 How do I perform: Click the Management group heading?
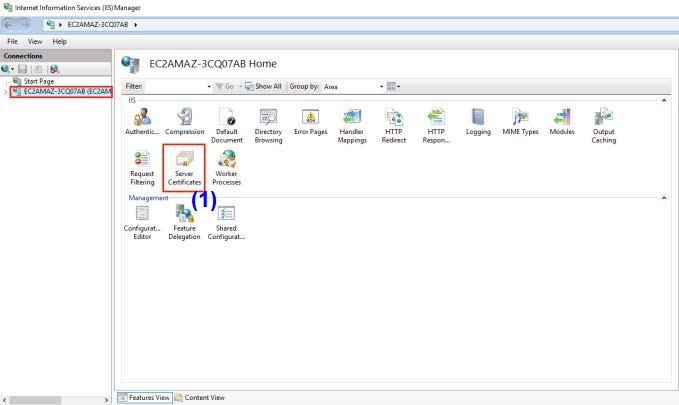[x=148, y=198]
